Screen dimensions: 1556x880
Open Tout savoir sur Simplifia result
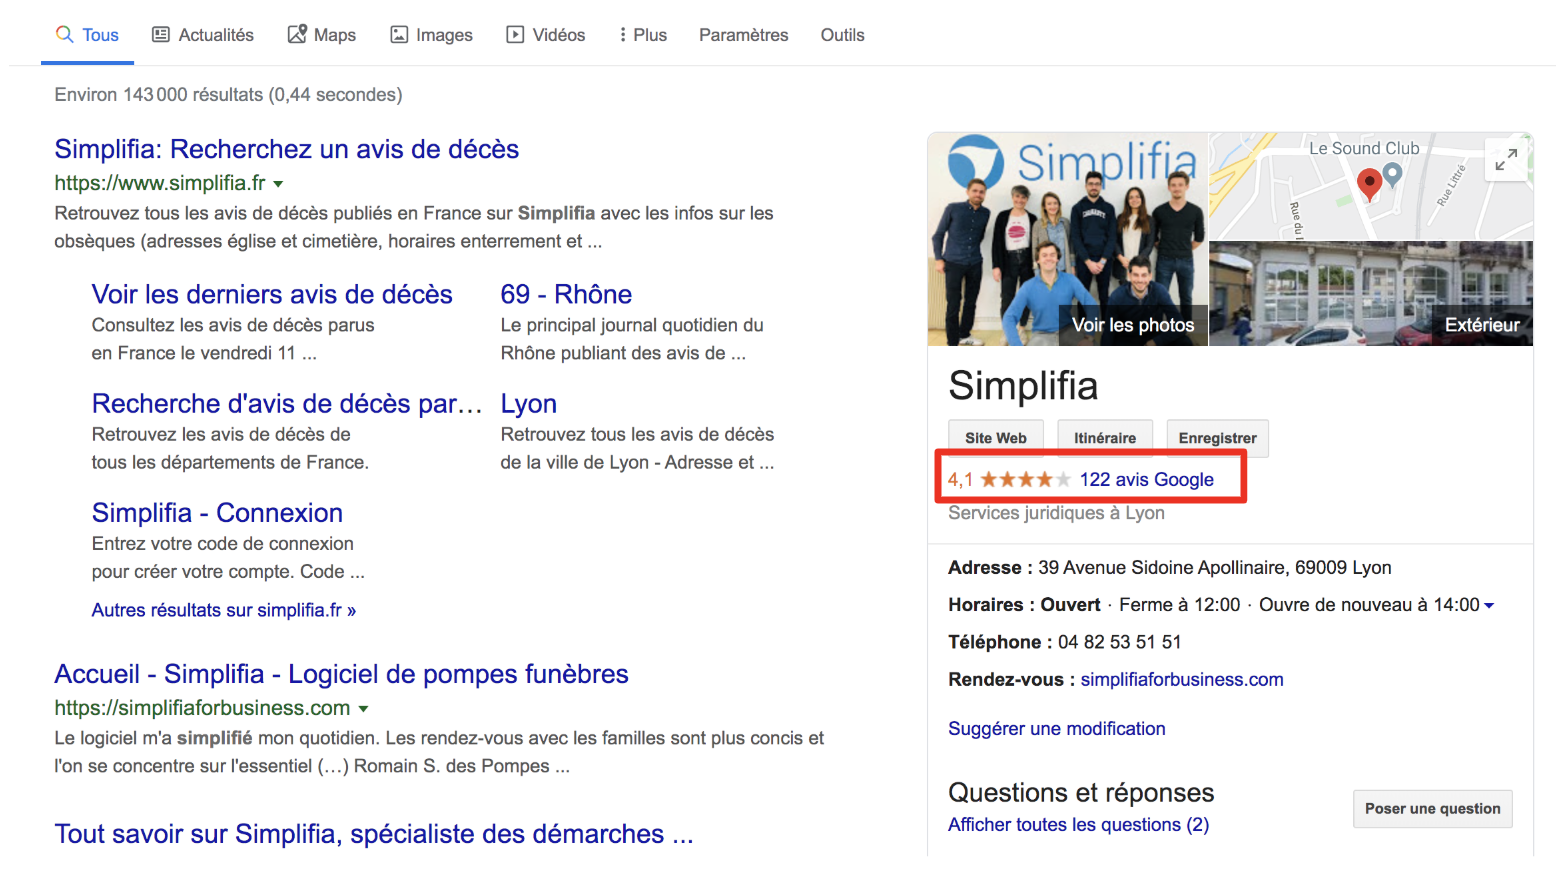374,834
